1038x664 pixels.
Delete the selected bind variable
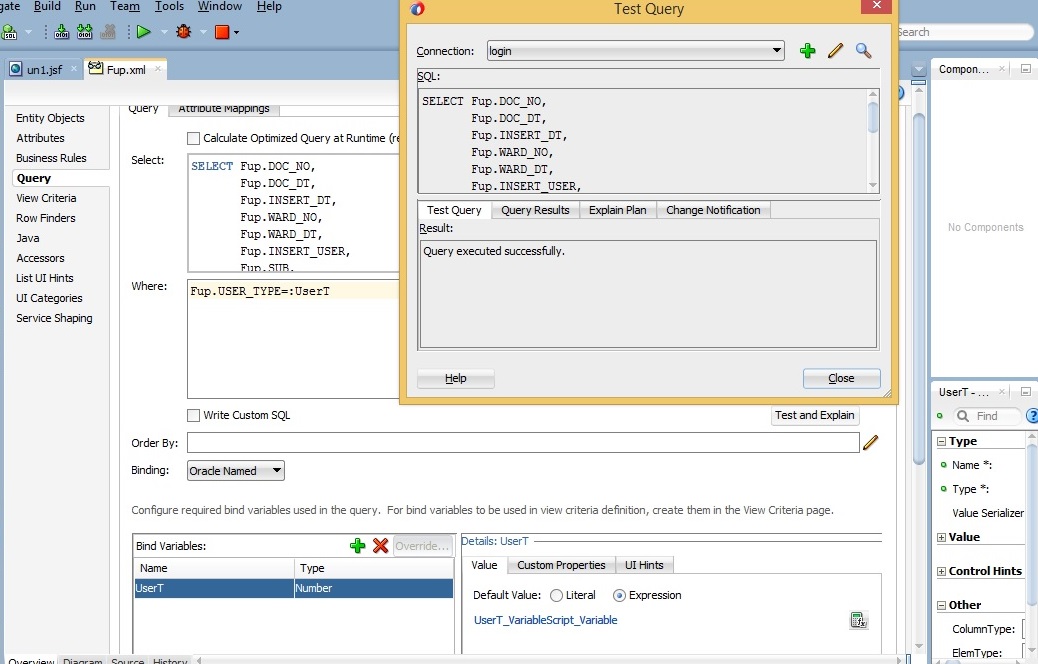(x=381, y=546)
